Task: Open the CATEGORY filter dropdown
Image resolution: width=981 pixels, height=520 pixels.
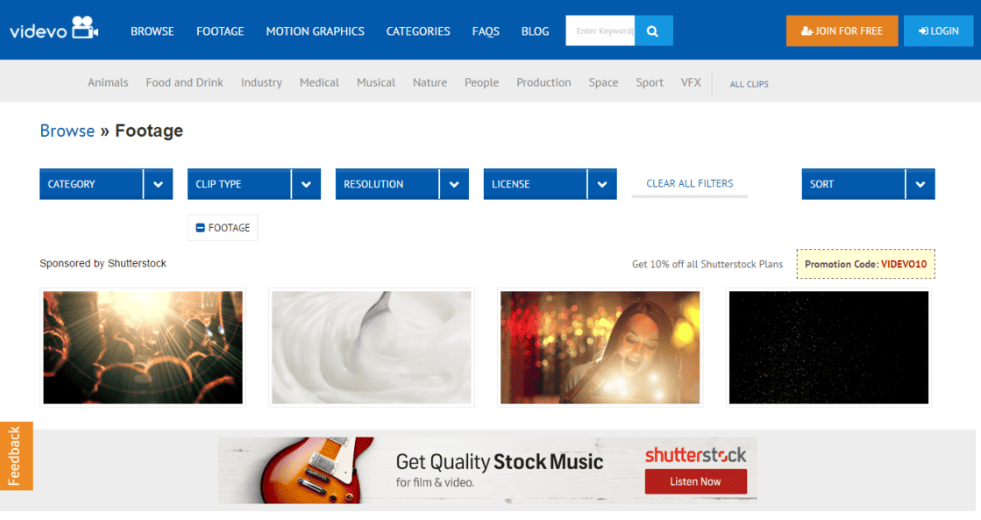Action: click(x=106, y=184)
